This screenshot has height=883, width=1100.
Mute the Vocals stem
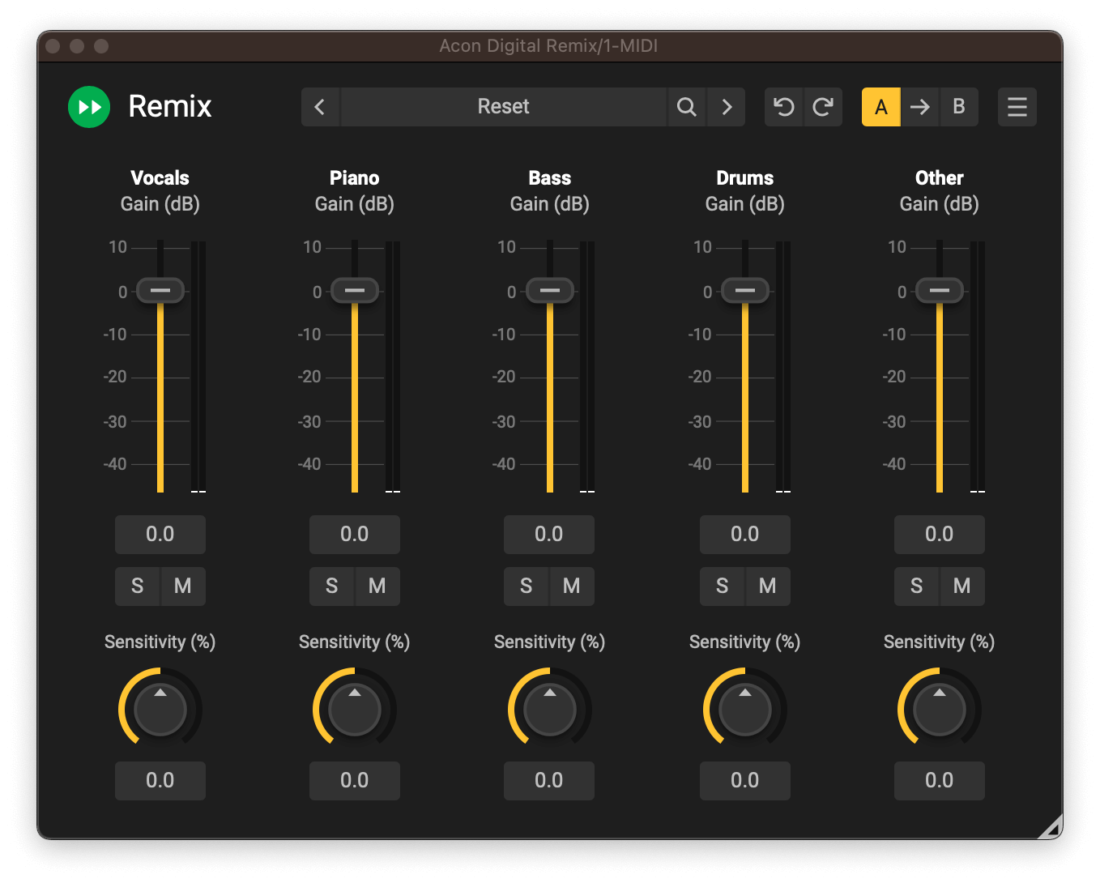(x=183, y=586)
